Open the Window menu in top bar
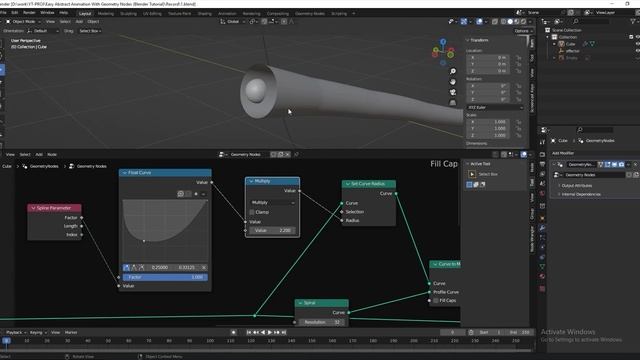This screenshot has height=360, width=640. coord(47,13)
